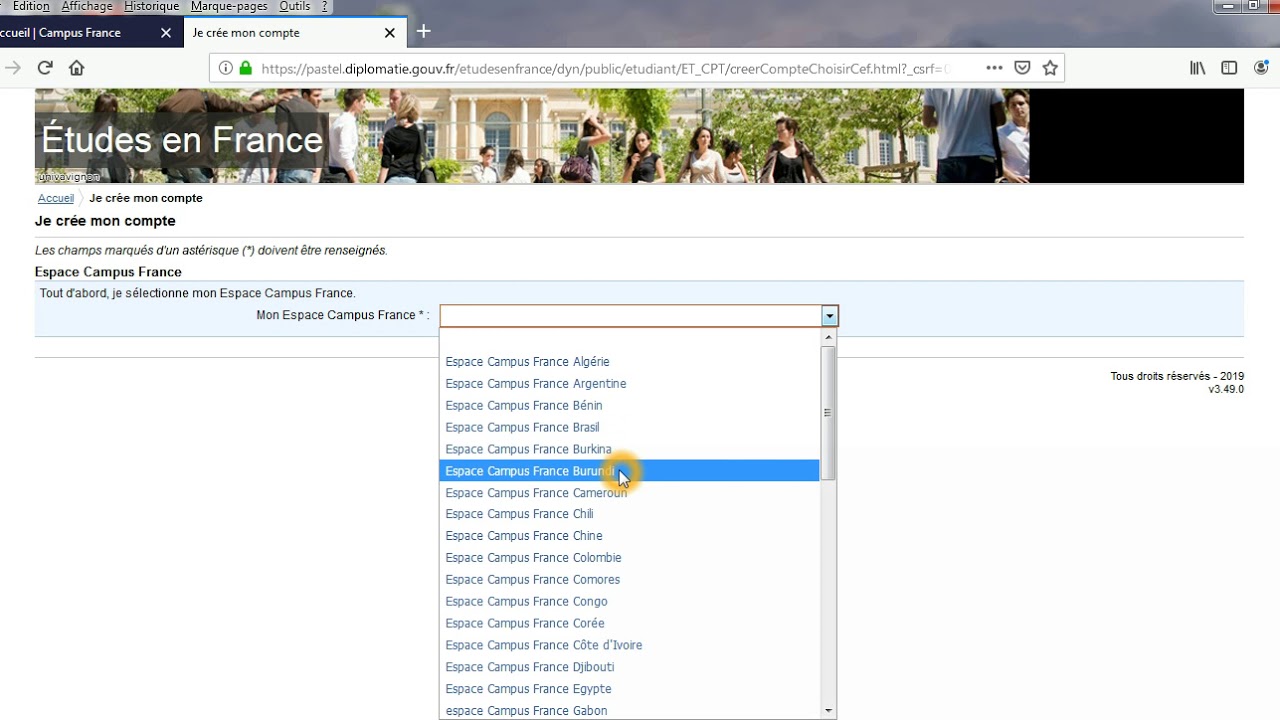
Task: Open the Firefox account icon
Action: [1261, 68]
